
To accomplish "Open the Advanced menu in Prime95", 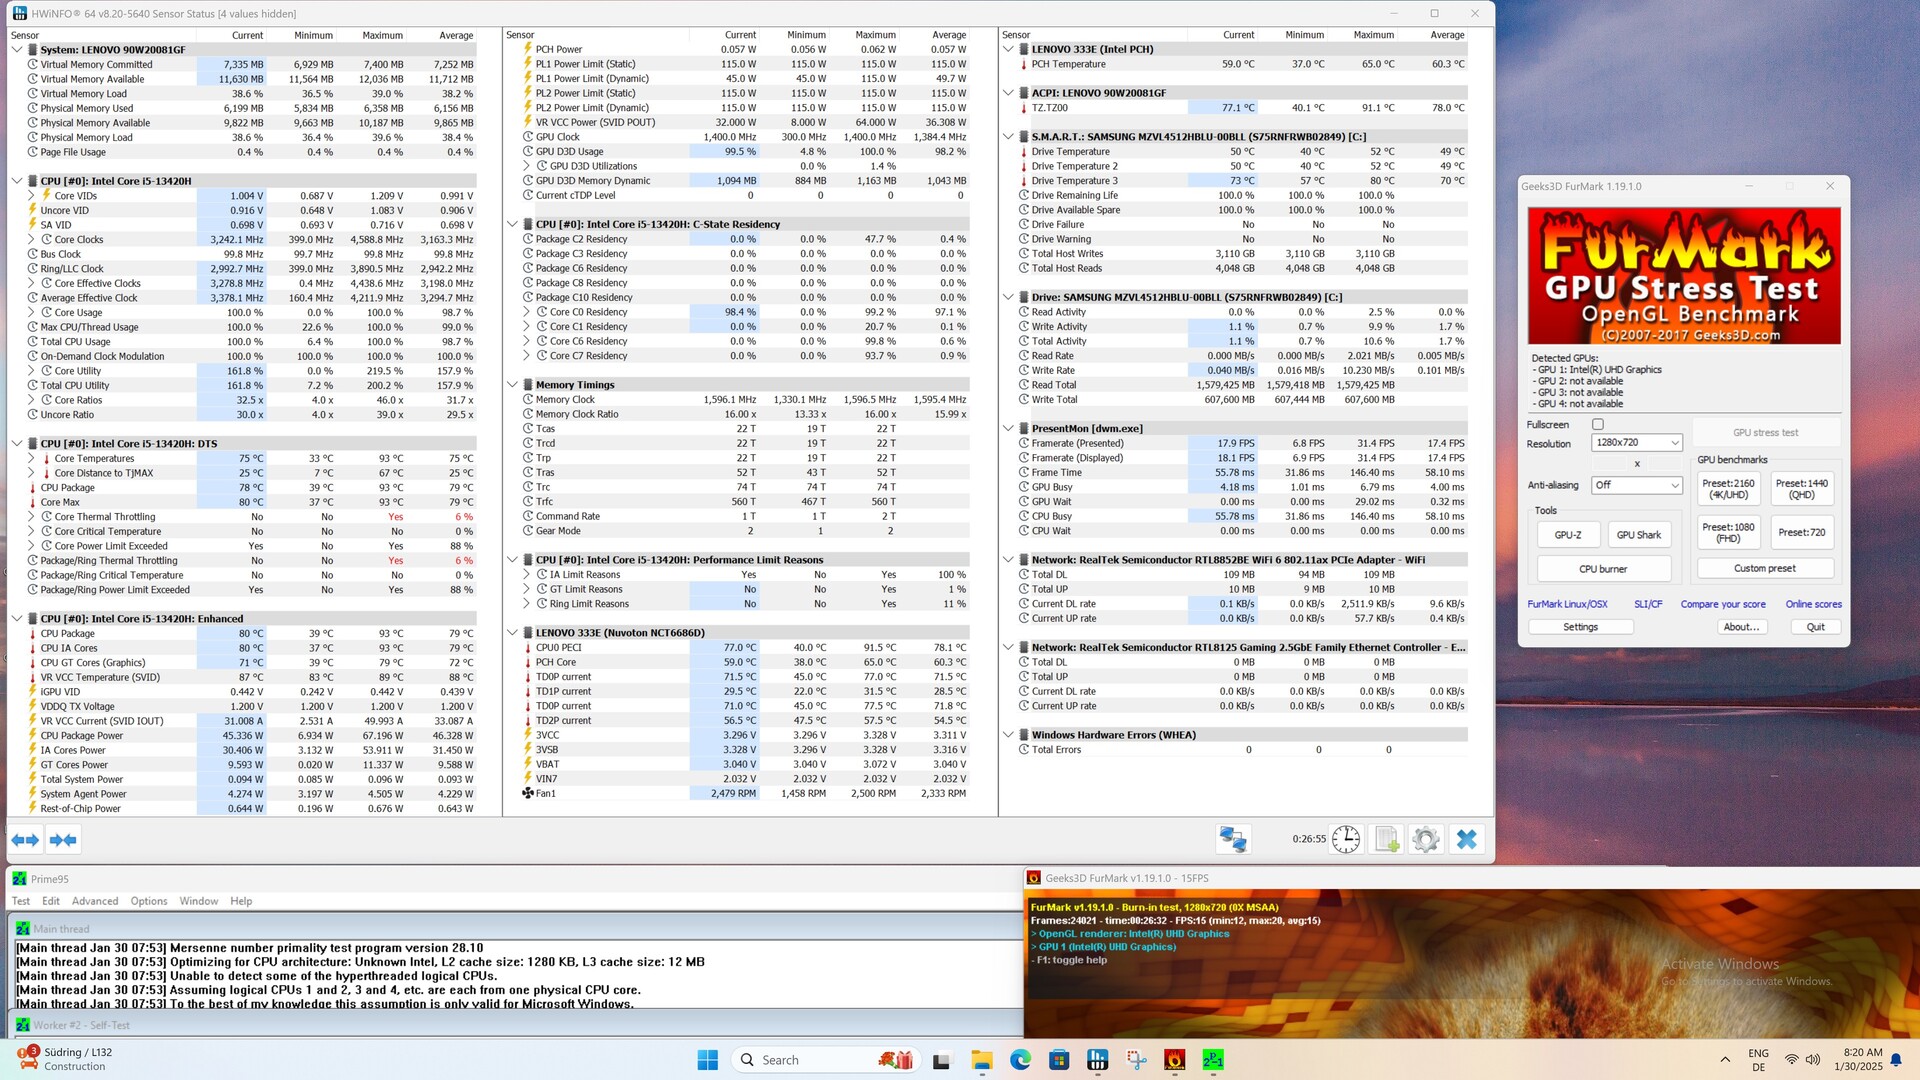I will coord(95,901).
